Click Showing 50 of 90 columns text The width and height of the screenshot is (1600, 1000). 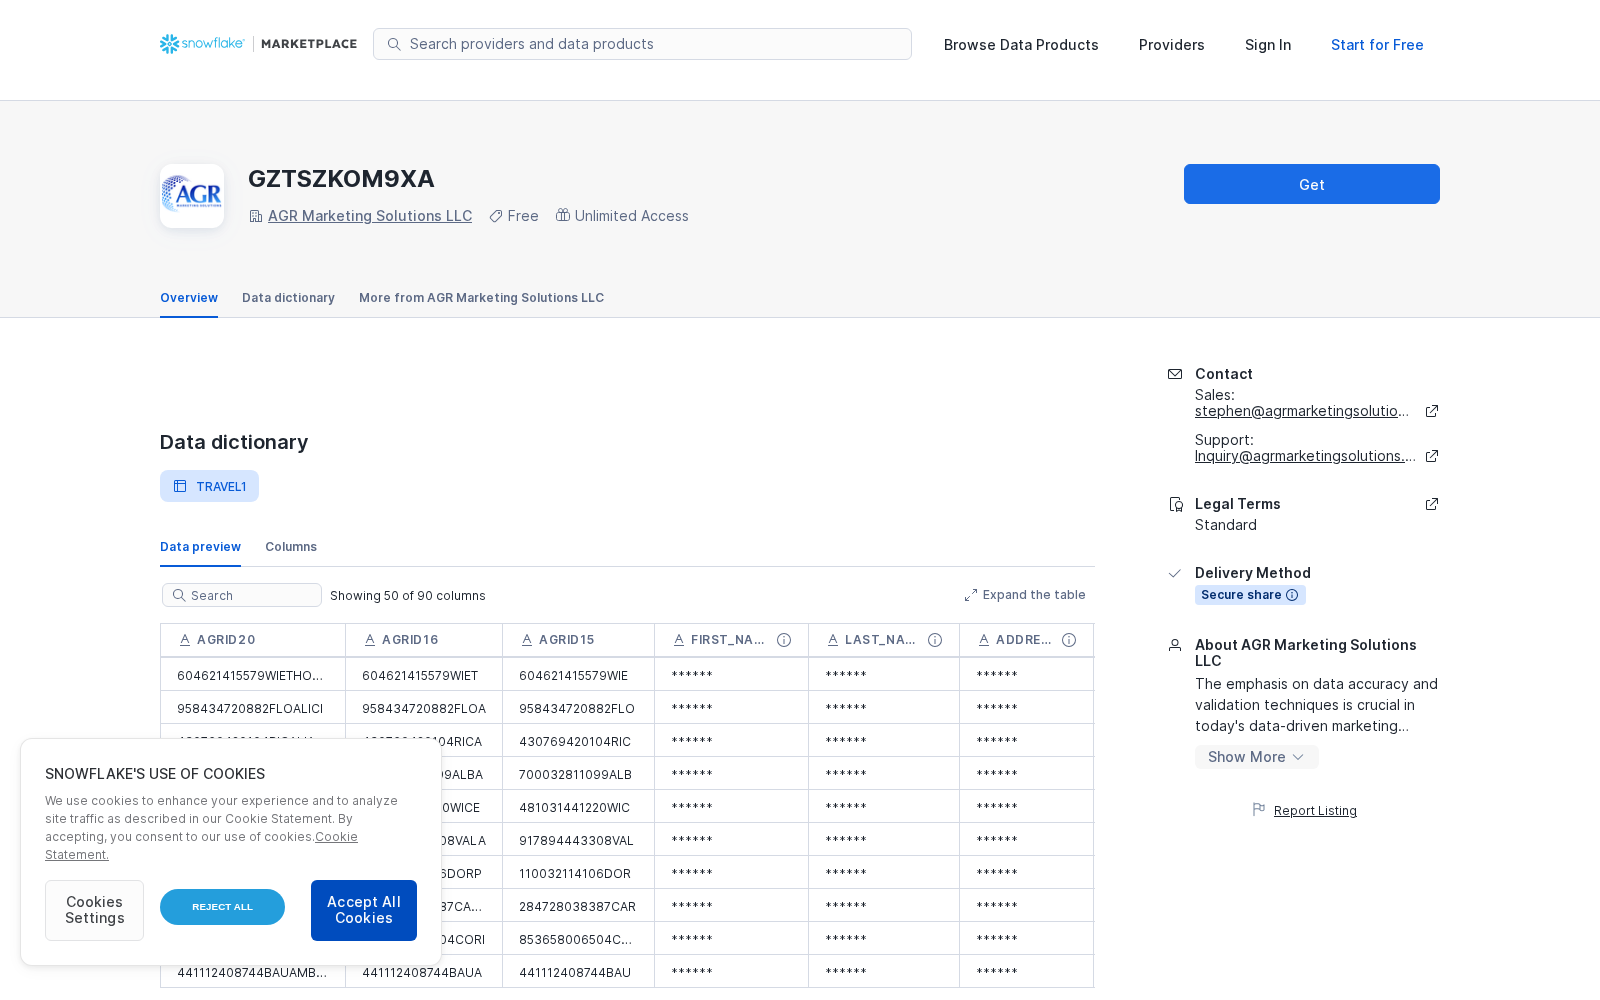[x=408, y=596]
